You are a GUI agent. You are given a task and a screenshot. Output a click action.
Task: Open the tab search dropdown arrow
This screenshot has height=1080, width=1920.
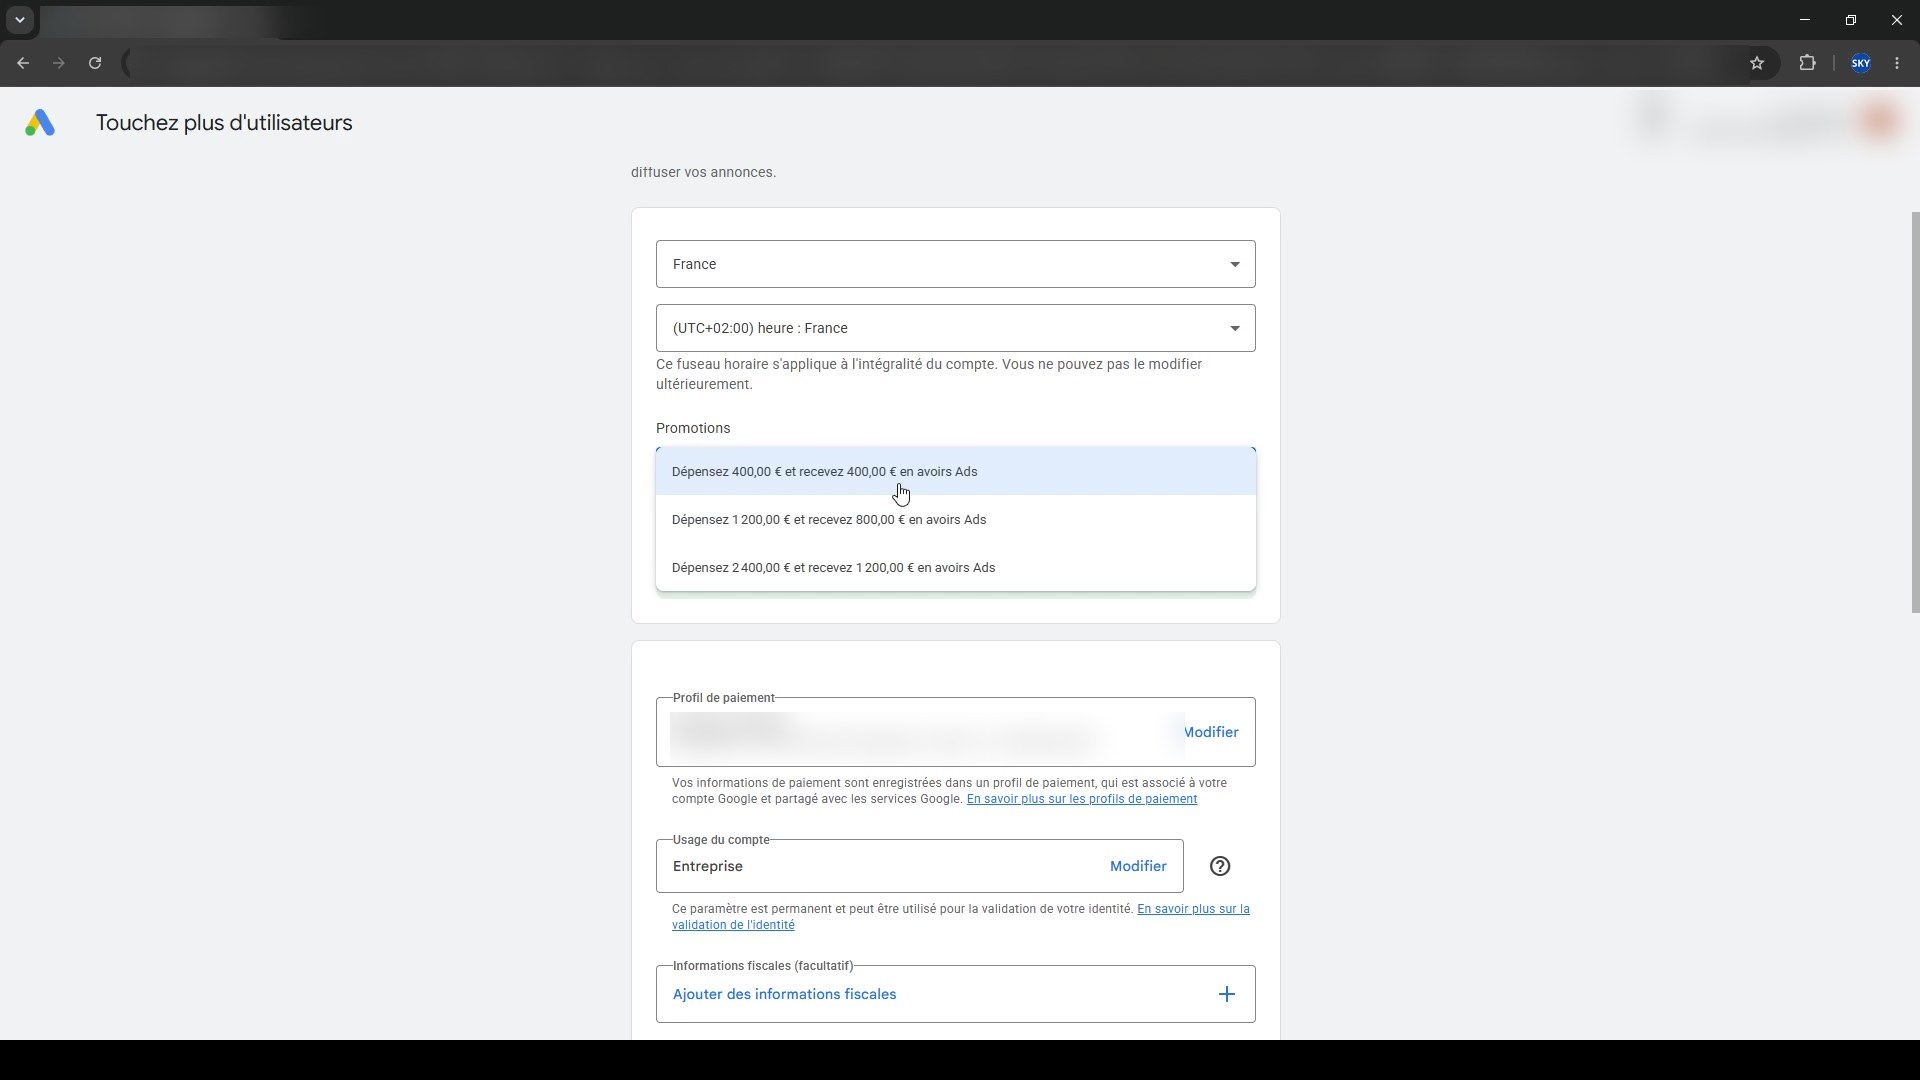click(x=20, y=20)
